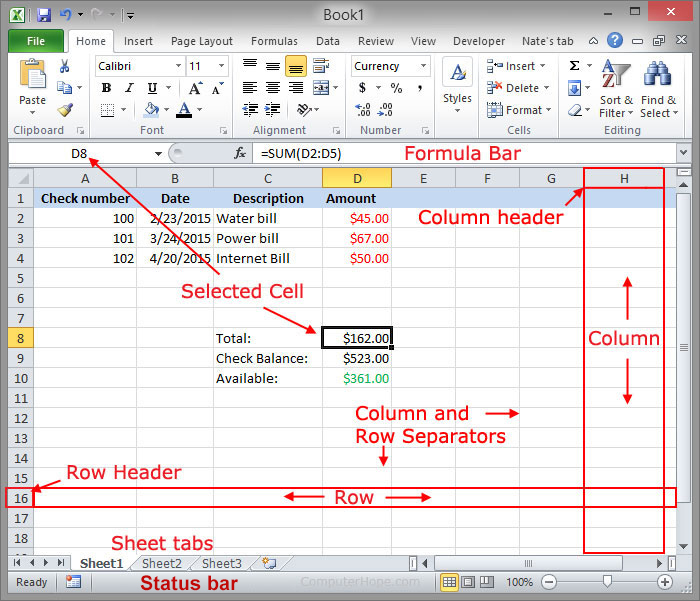Click the percent style icon
Screen dimensions: 700x601
396,88
